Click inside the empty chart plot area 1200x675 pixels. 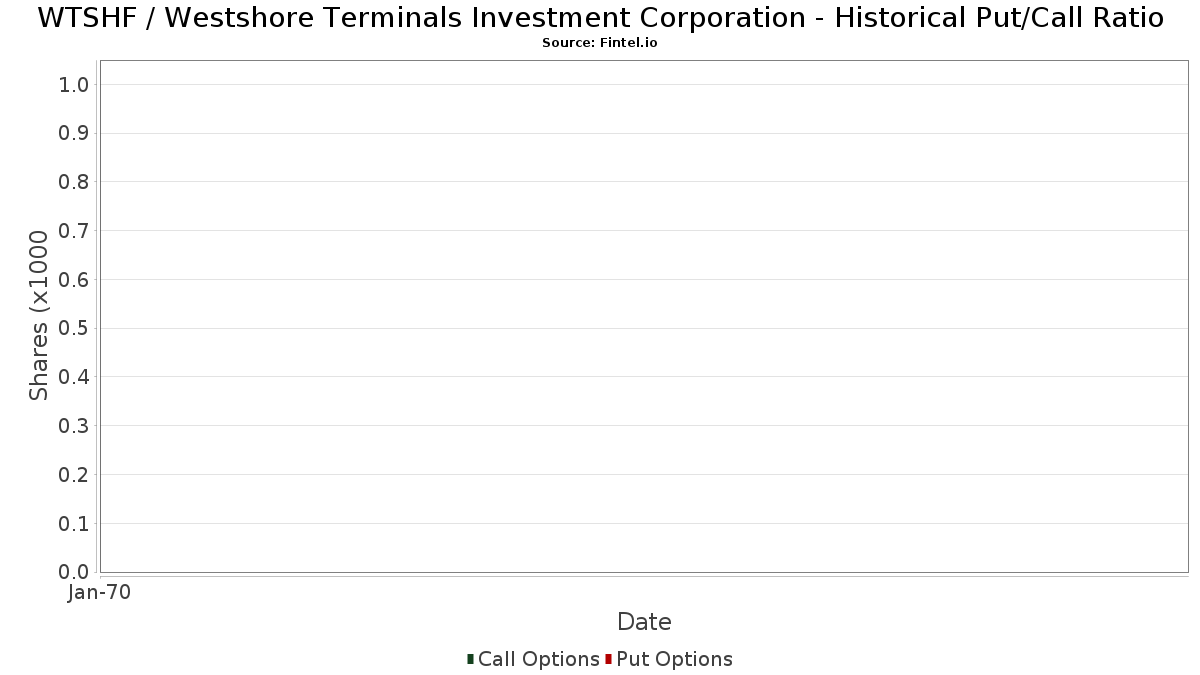coord(644,316)
